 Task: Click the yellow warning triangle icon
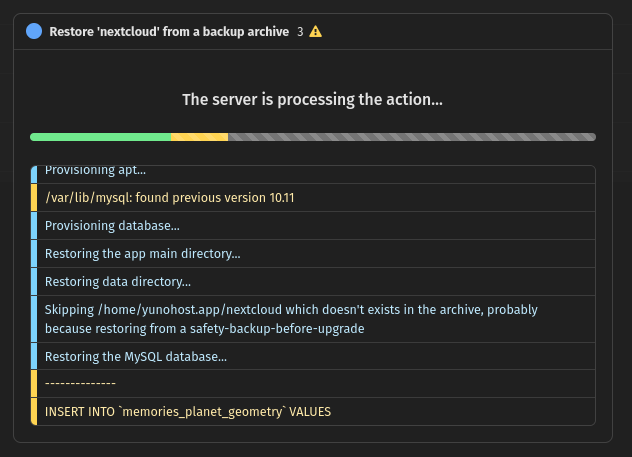(316, 31)
